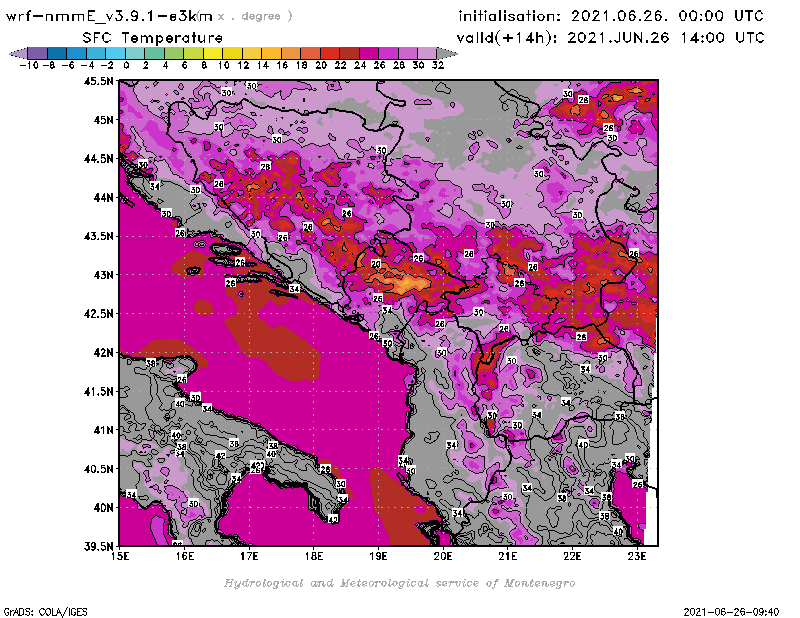Pick the orange legend swatch between 14 and 16
Screen dimensions: 800x618
tap(271, 53)
